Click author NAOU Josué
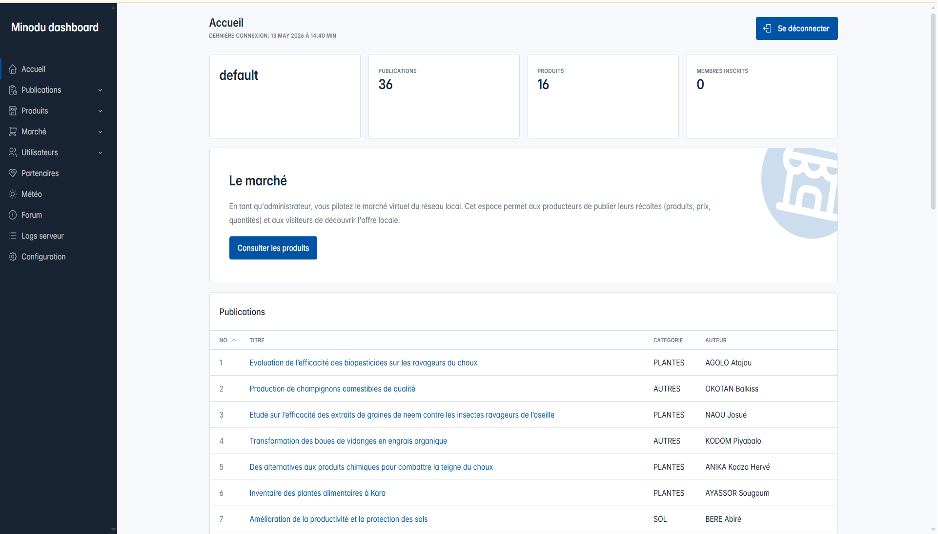Viewport: 938px width, 534px height. (726, 415)
